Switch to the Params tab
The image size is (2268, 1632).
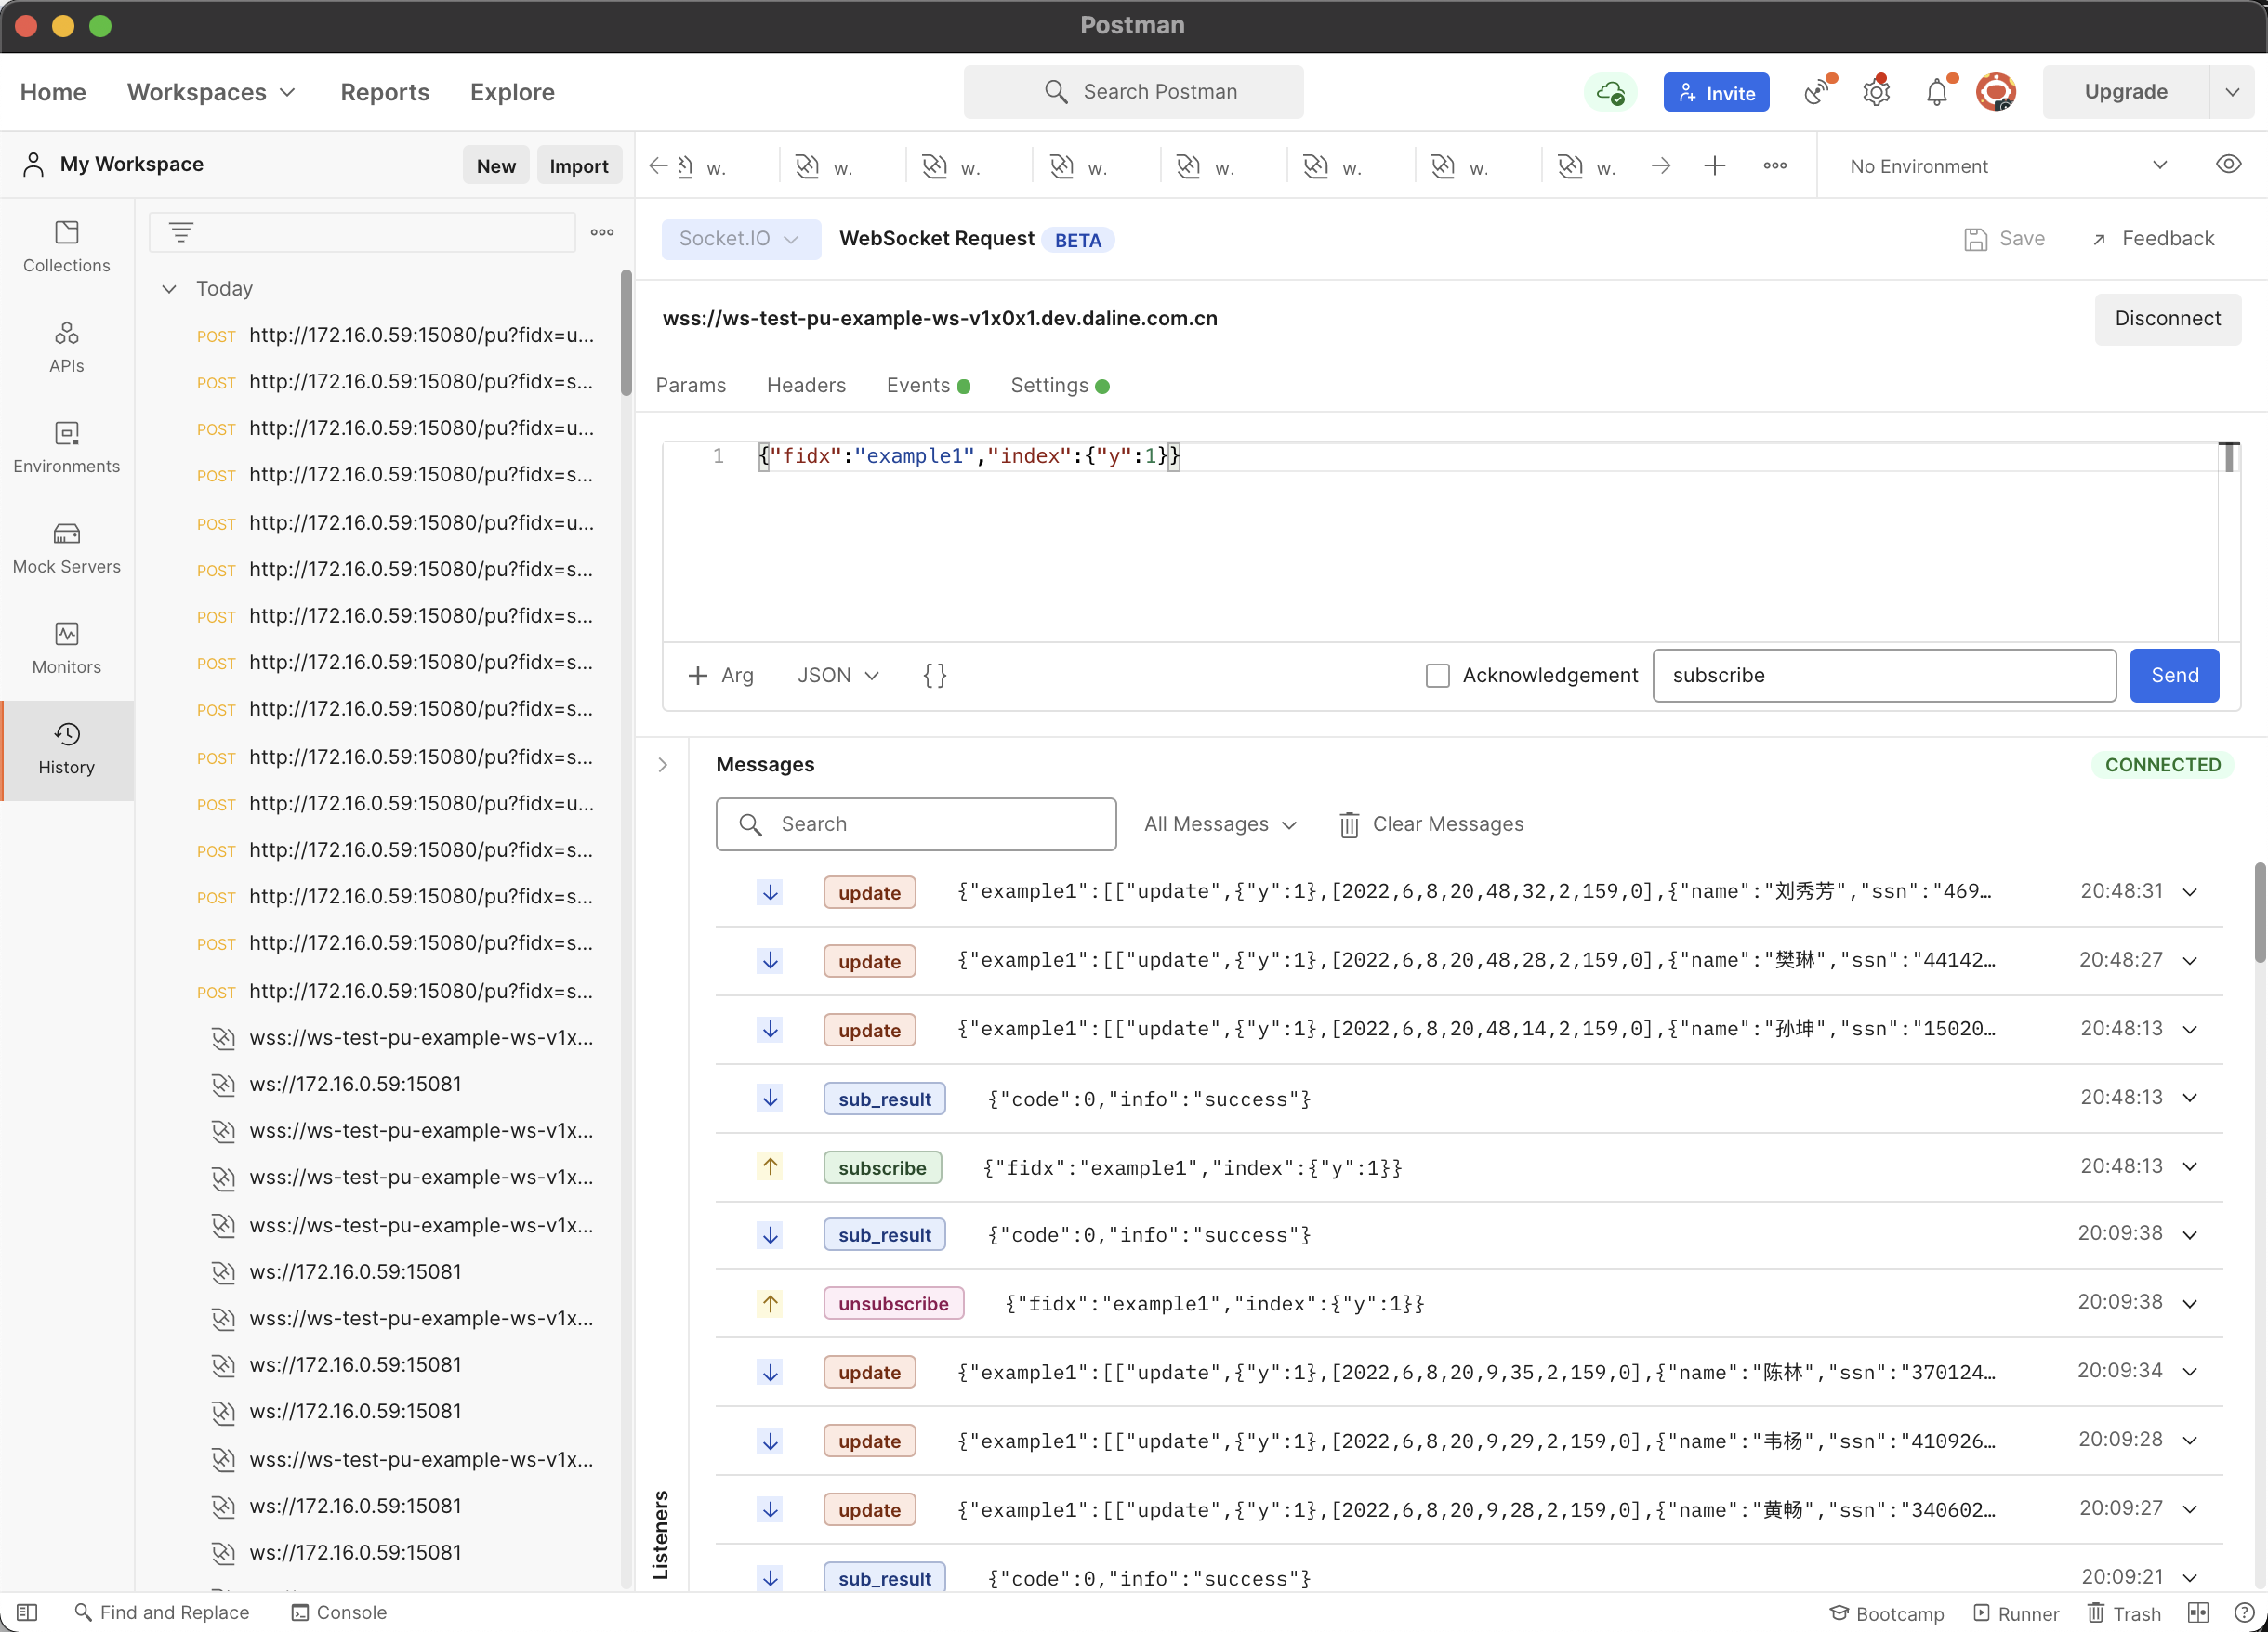(x=690, y=385)
